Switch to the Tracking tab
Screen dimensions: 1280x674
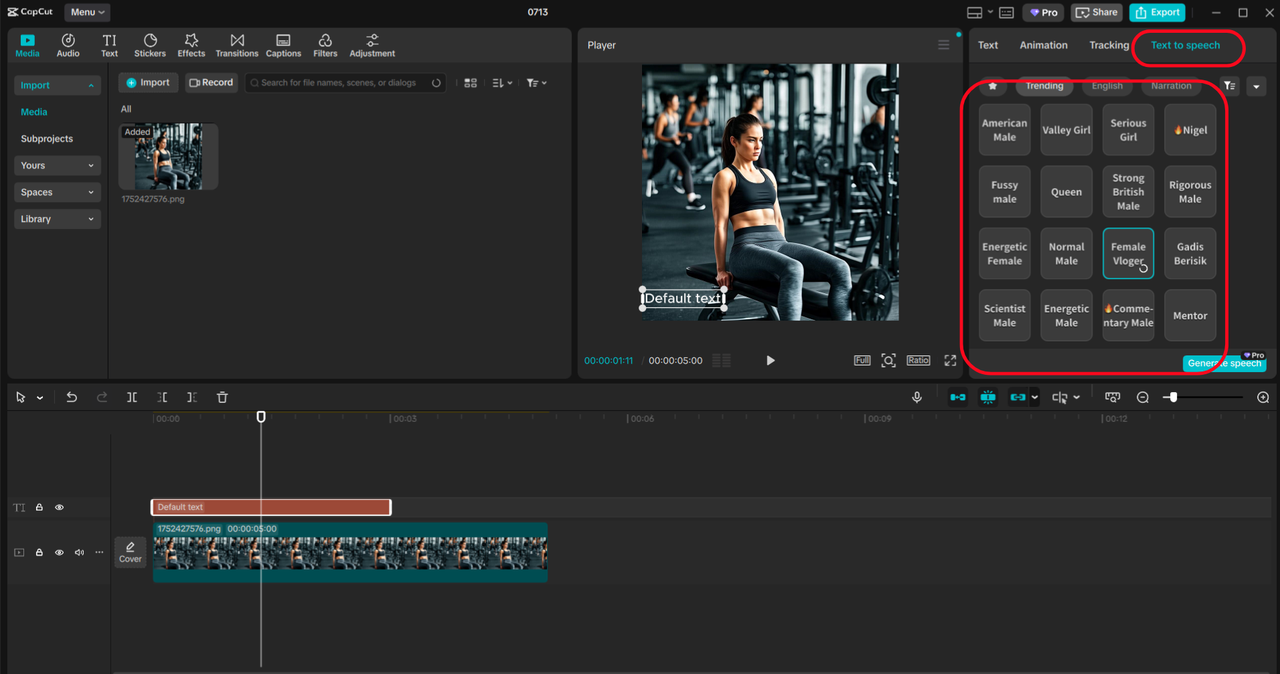pyautogui.click(x=1108, y=45)
